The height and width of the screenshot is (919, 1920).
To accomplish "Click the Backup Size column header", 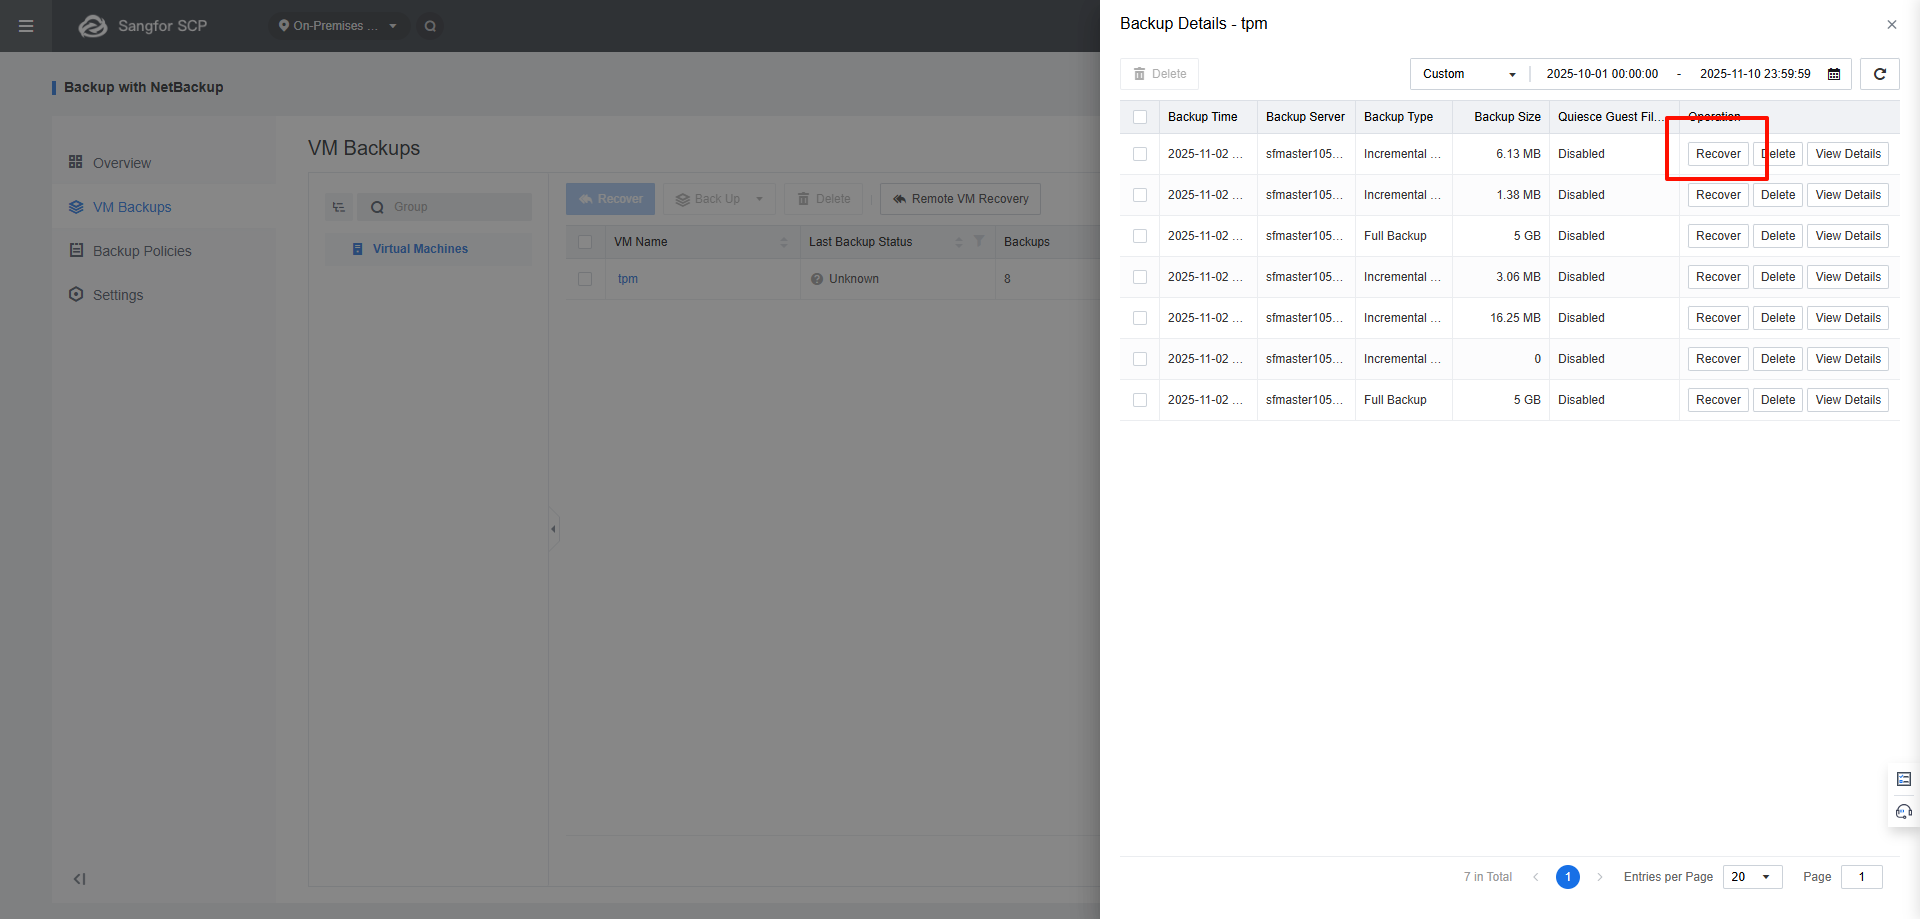I will 1501,117.
